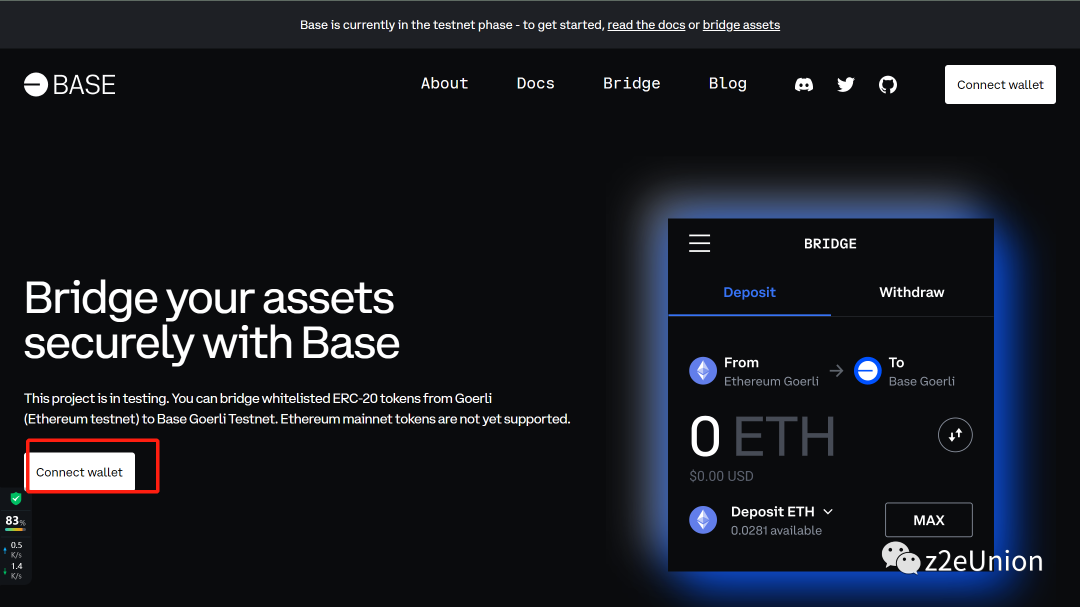This screenshot has width=1080, height=607.
Task: Toggle the swap direction arrows button
Action: click(955, 435)
